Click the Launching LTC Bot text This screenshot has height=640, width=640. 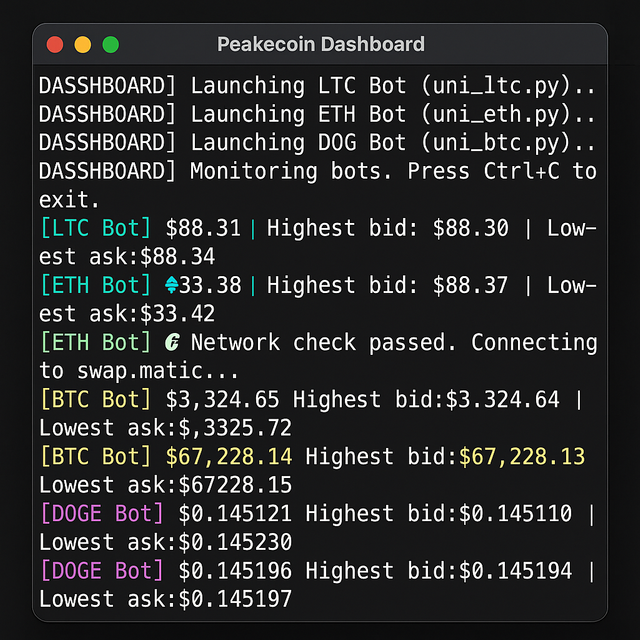tap(299, 87)
